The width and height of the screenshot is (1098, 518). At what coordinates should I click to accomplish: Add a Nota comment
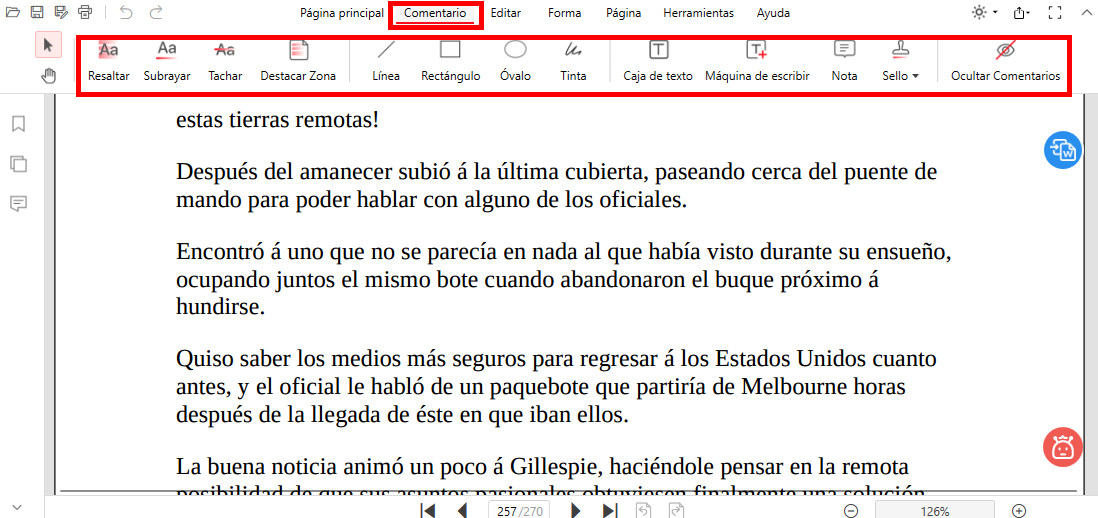coord(845,62)
